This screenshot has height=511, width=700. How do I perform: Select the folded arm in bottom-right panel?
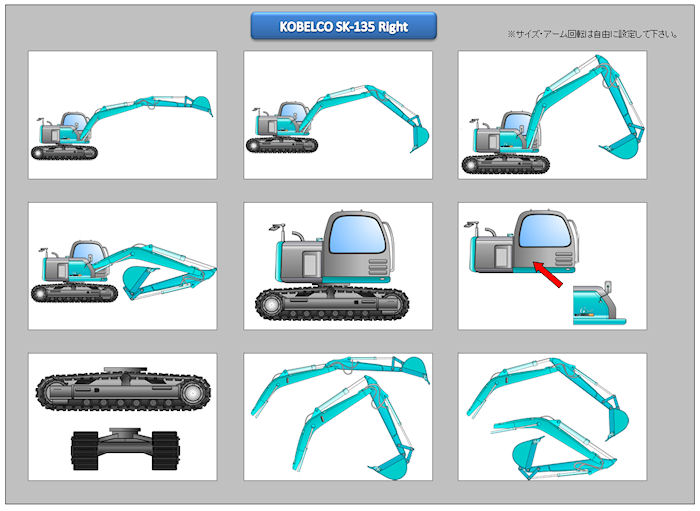click(554, 448)
